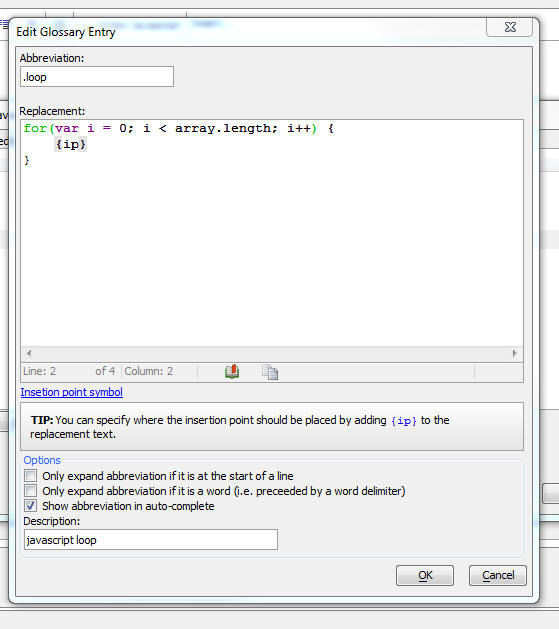Focus the Description field with javascript loop
Image resolution: width=559 pixels, height=629 pixels.
pos(151,540)
